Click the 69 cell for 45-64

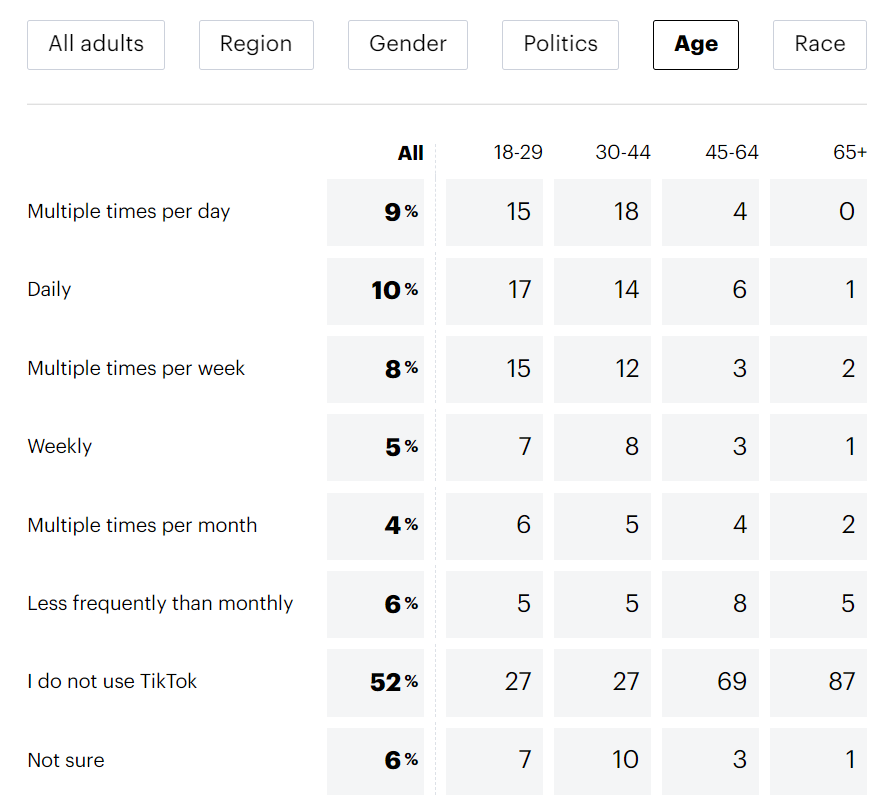point(711,682)
